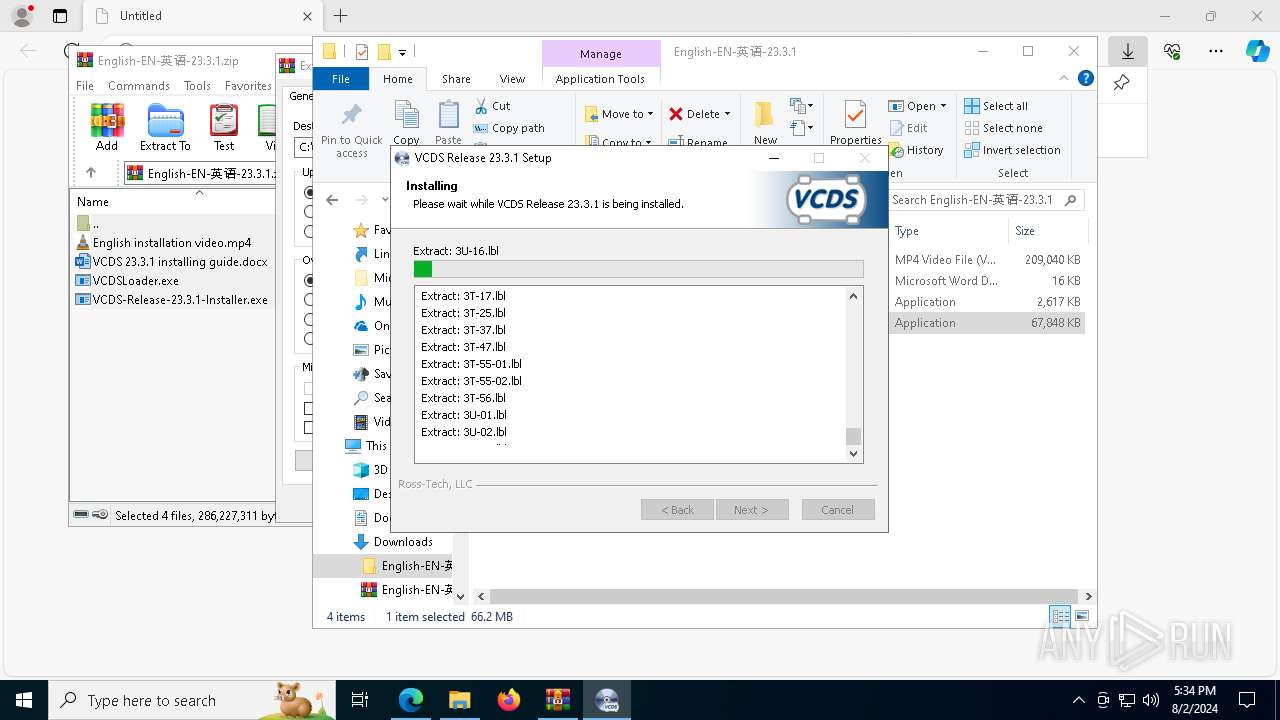Image resolution: width=1280 pixels, height=720 pixels.
Task: Select VCDSLoader.exe in WinRAR list
Action: pyautogui.click(x=135, y=281)
